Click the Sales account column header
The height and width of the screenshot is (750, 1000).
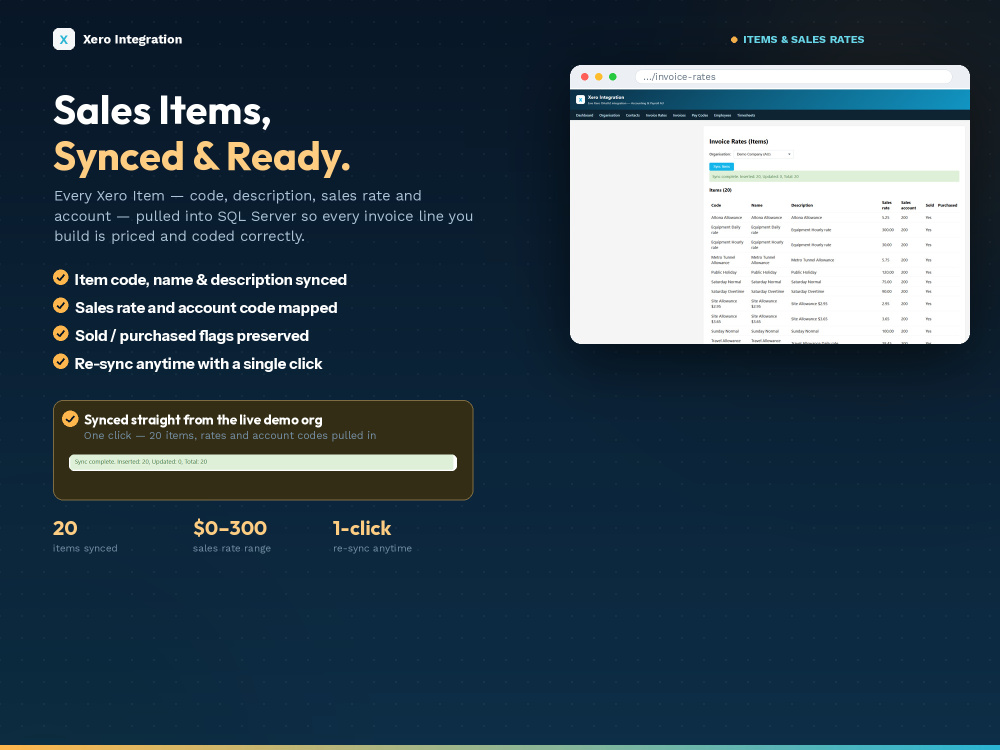[908, 205]
